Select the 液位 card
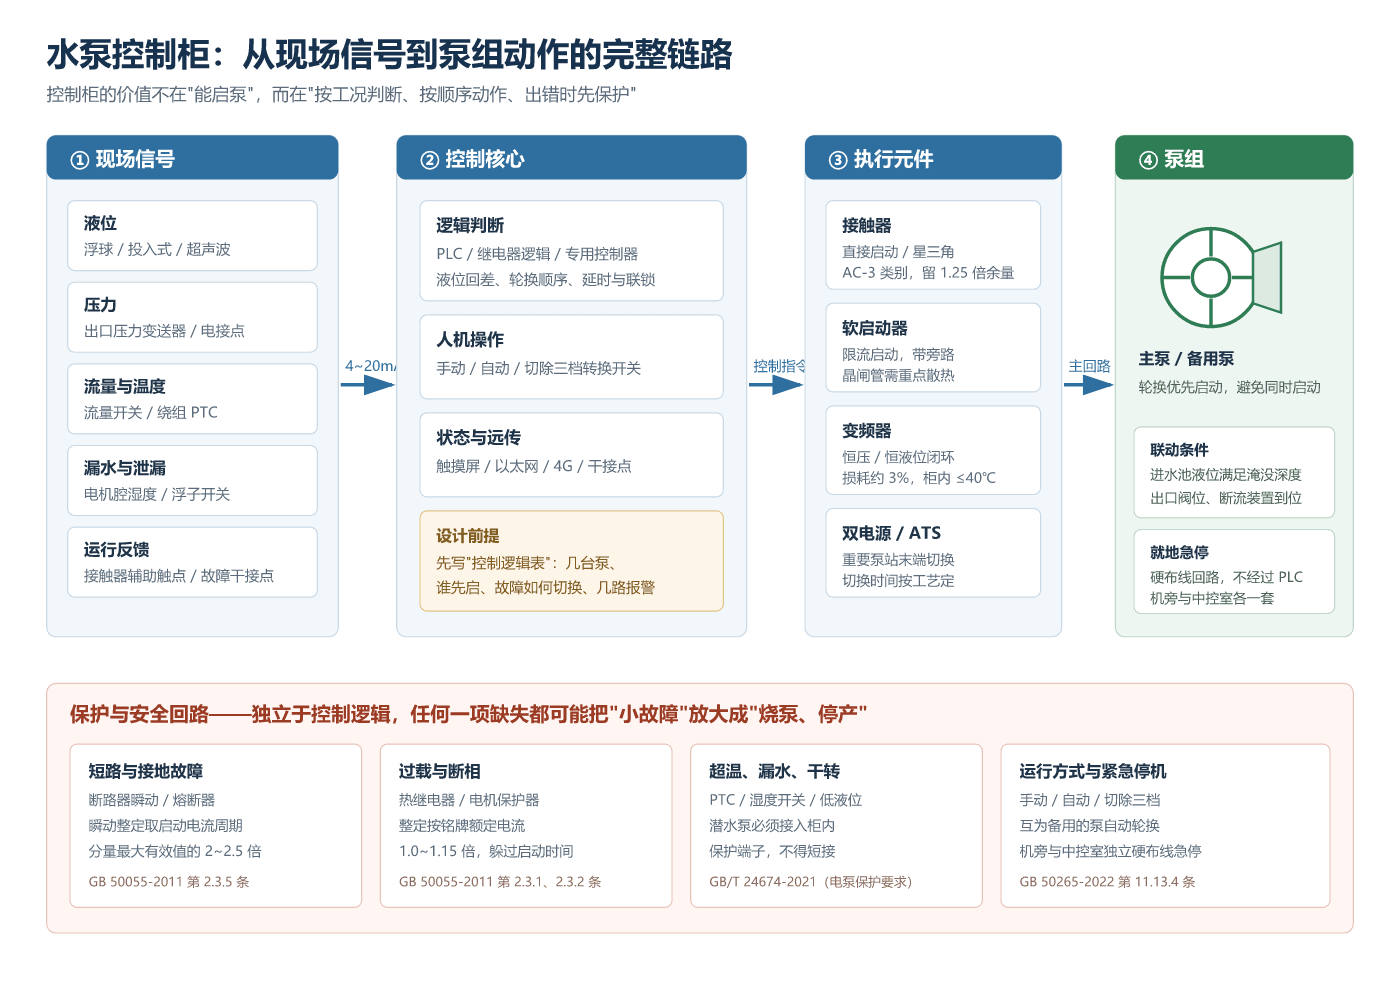This screenshot has width=1400, height=1003. (192, 235)
